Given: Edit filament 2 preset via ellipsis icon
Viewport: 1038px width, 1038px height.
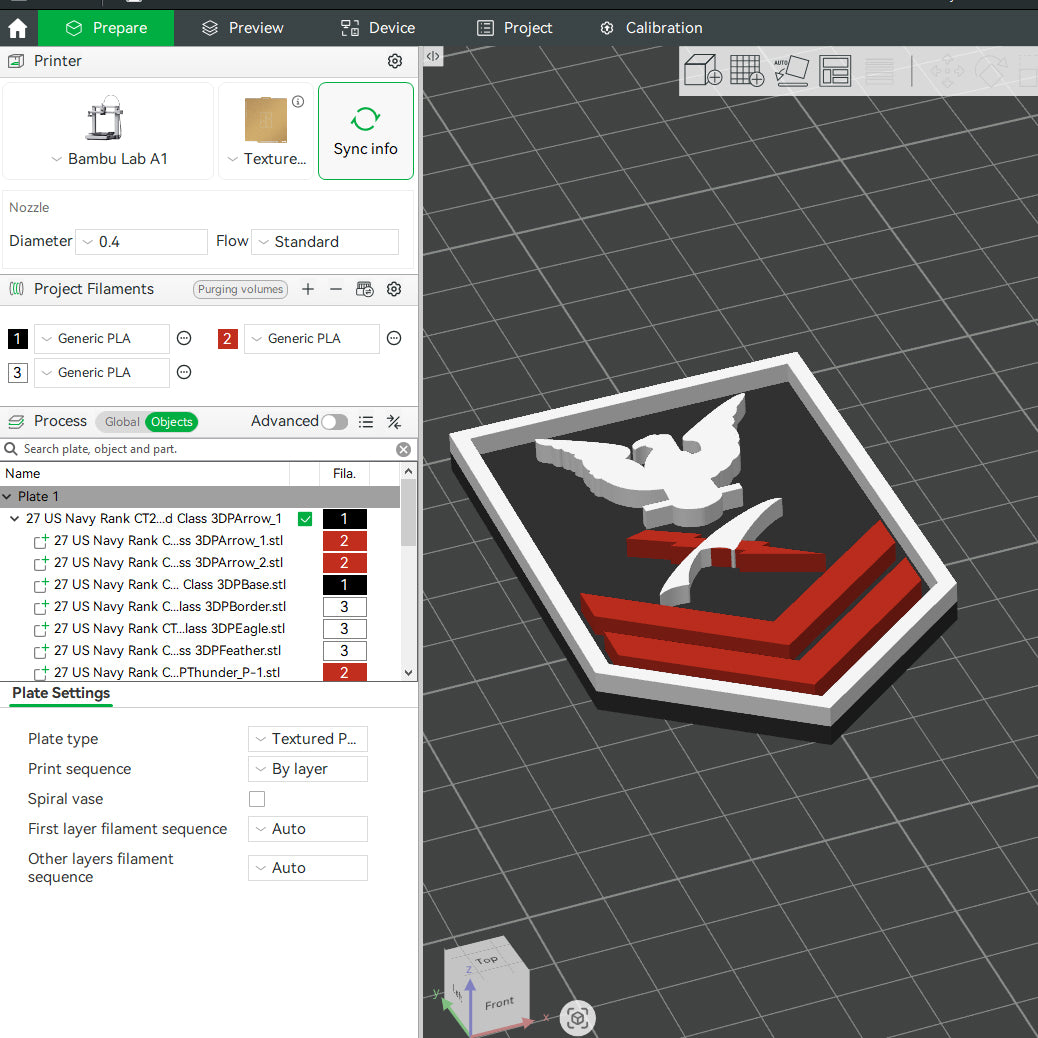Looking at the screenshot, I should coord(394,338).
